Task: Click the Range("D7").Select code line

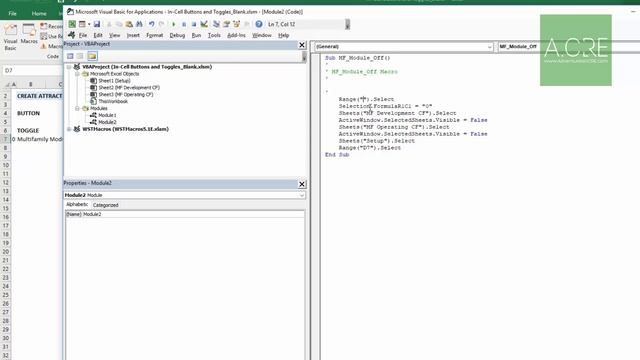Action: pyautogui.click(x=369, y=148)
